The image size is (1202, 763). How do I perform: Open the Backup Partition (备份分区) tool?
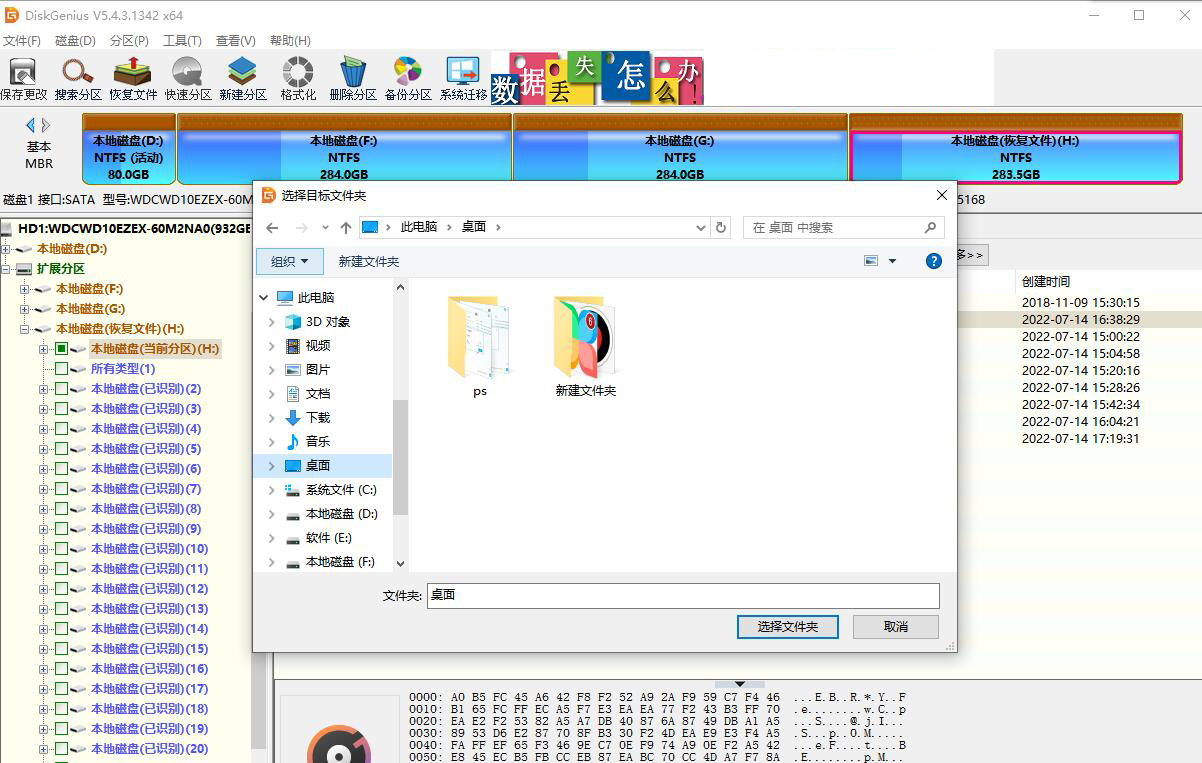(408, 79)
